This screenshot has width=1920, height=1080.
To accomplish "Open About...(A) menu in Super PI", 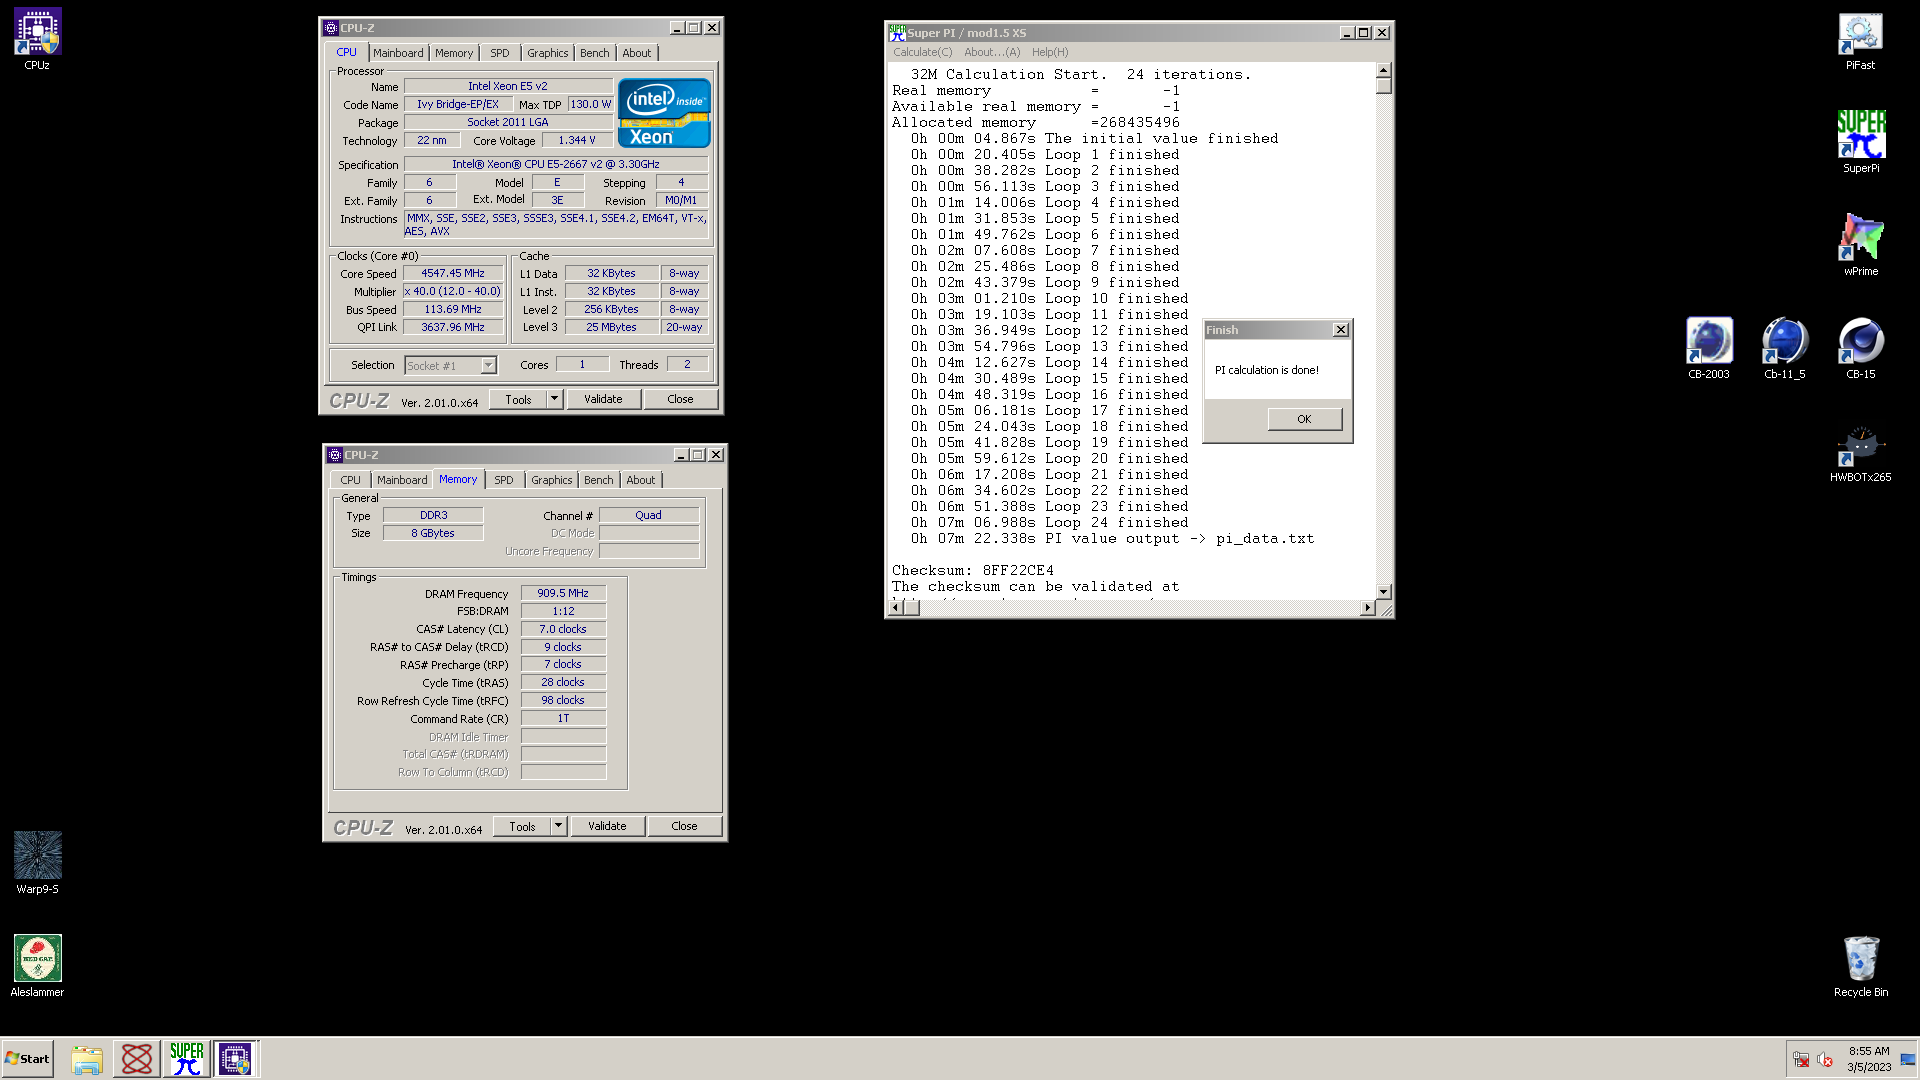I will pos(992,52).
